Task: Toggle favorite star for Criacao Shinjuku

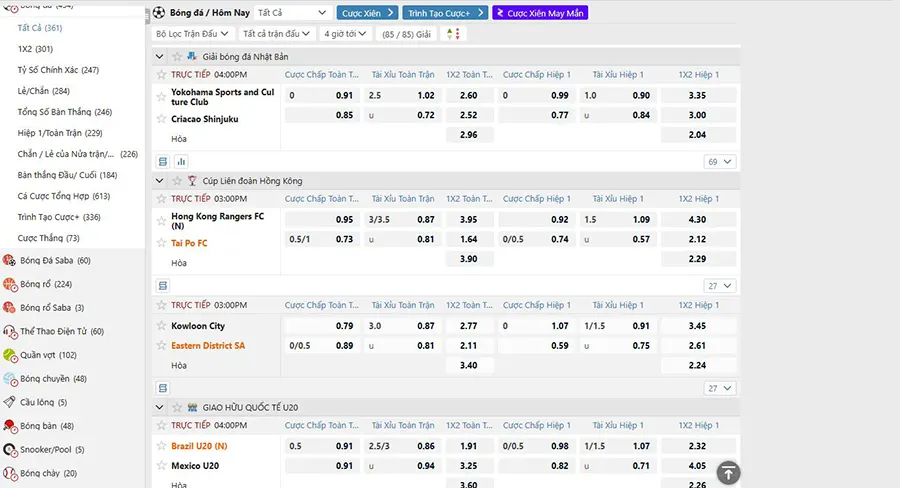Action: click(161, 119)
